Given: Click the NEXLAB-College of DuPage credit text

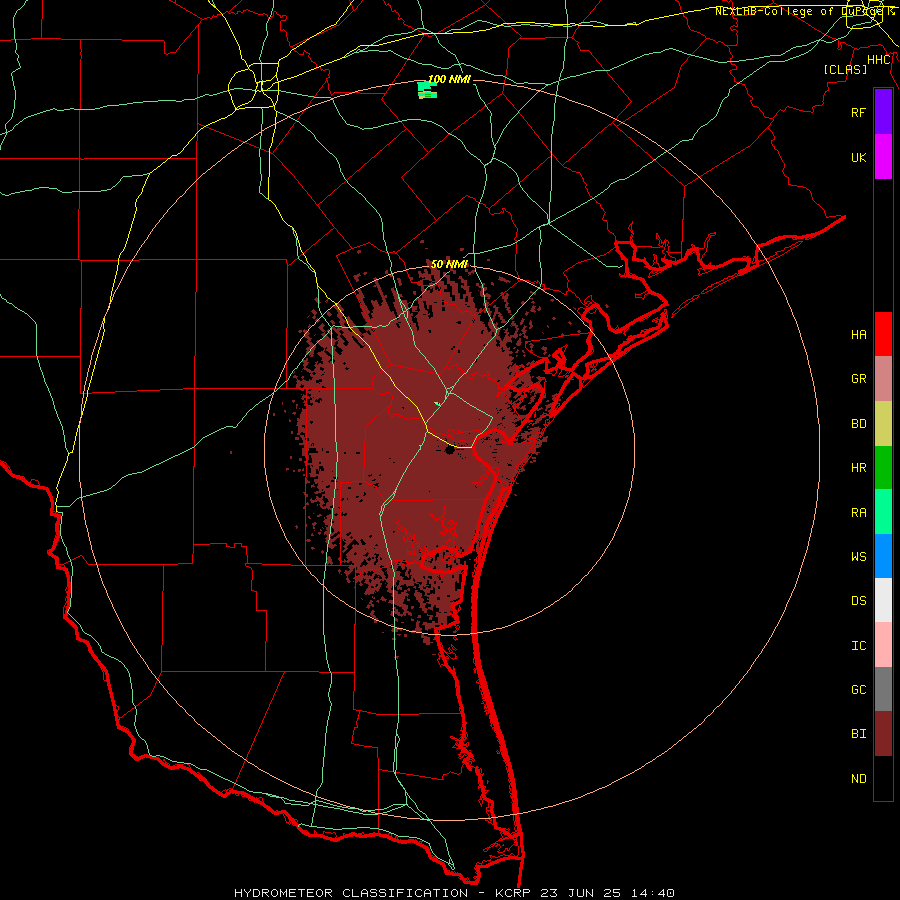Looking at the screenshot, I should [x=800, y=11].
